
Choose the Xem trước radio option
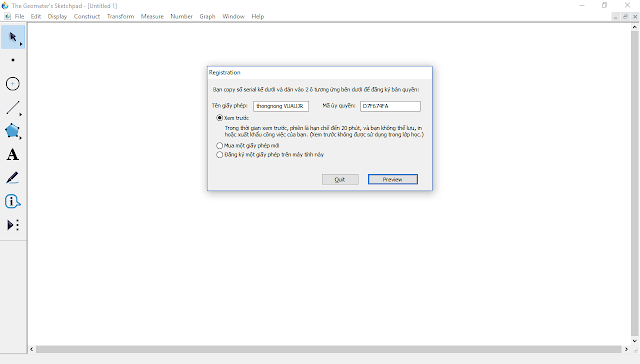(220, 118)
